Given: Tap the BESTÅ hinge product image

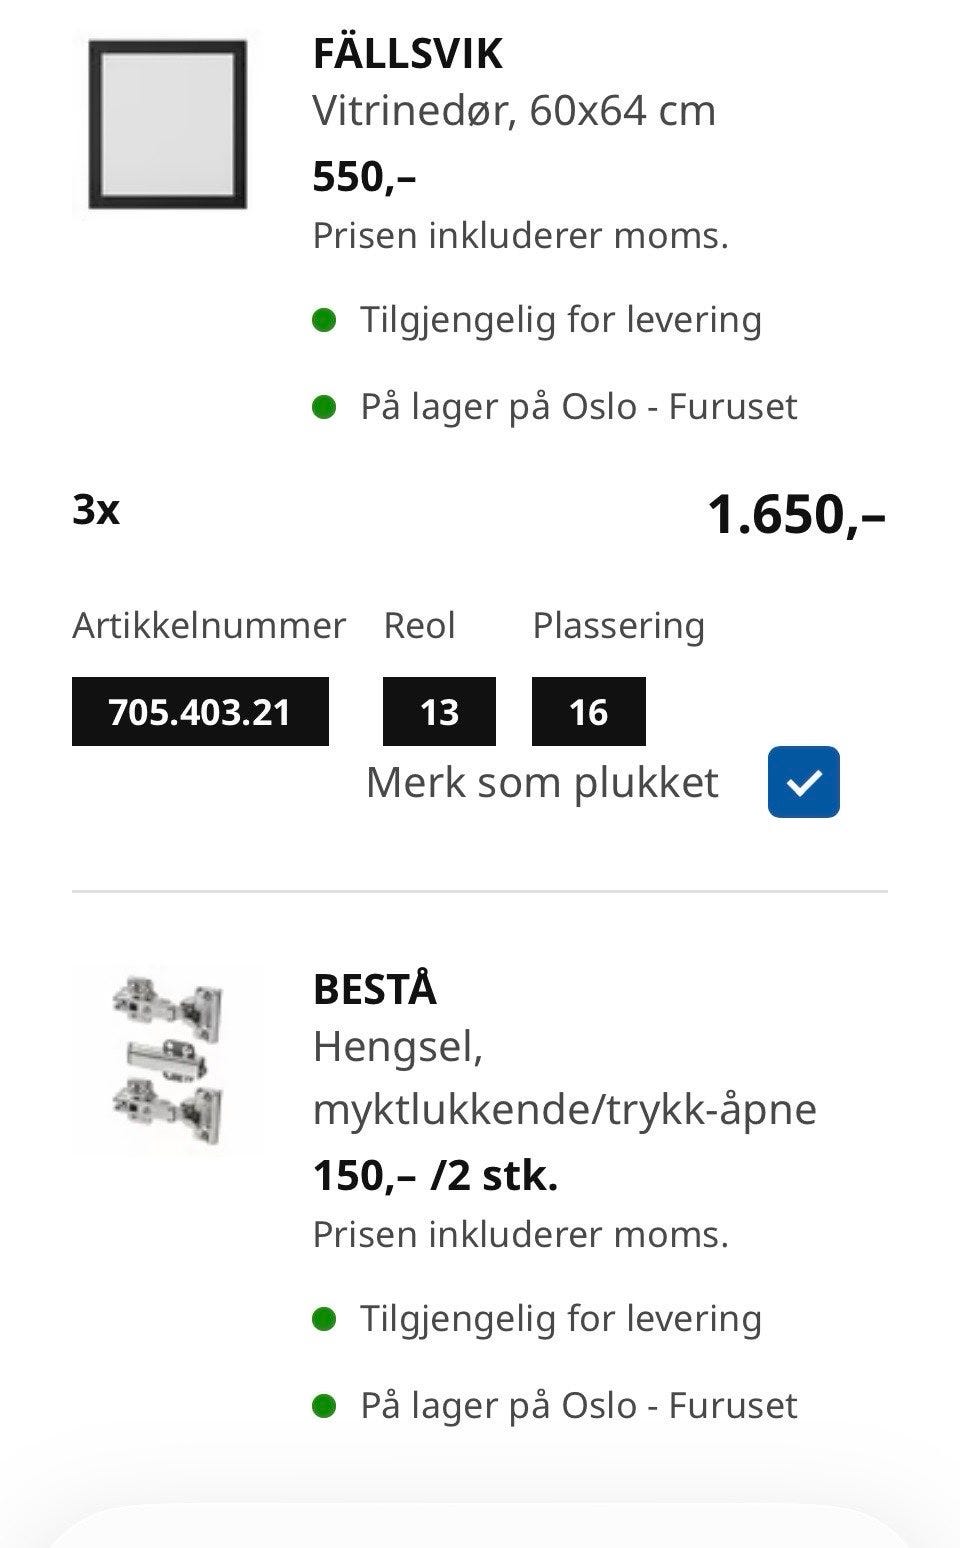Looking at the screenshot, I should point(167,1057).
